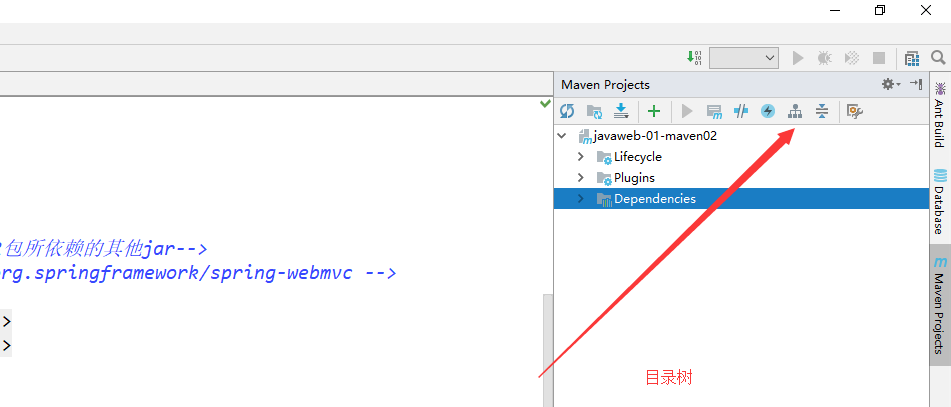The width and height of the screenshot is (951, 407).
Task: Run Maven build play icon
Action: tap(687, 111)
